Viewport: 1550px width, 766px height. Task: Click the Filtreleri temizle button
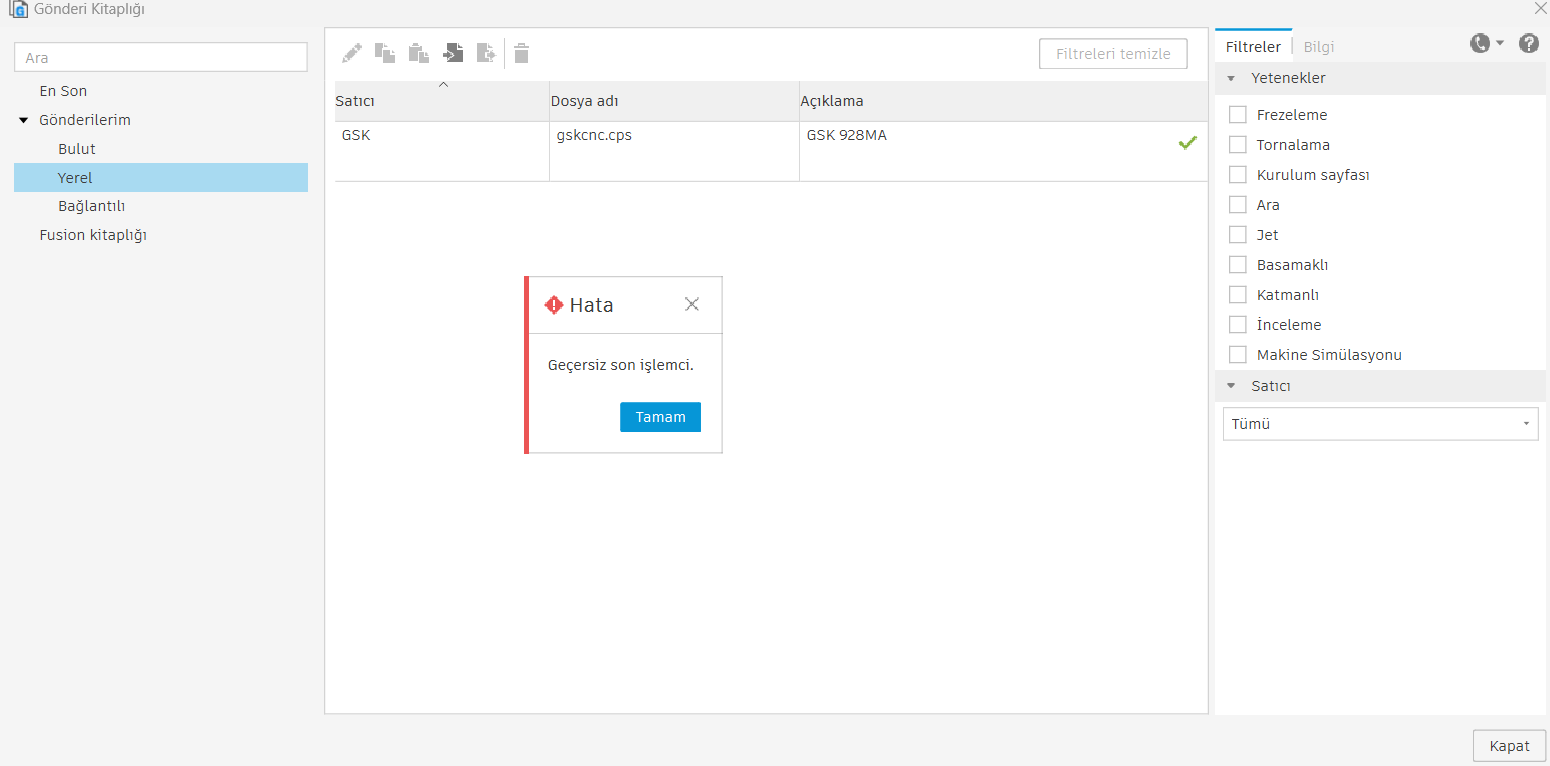pos(1113,54)
